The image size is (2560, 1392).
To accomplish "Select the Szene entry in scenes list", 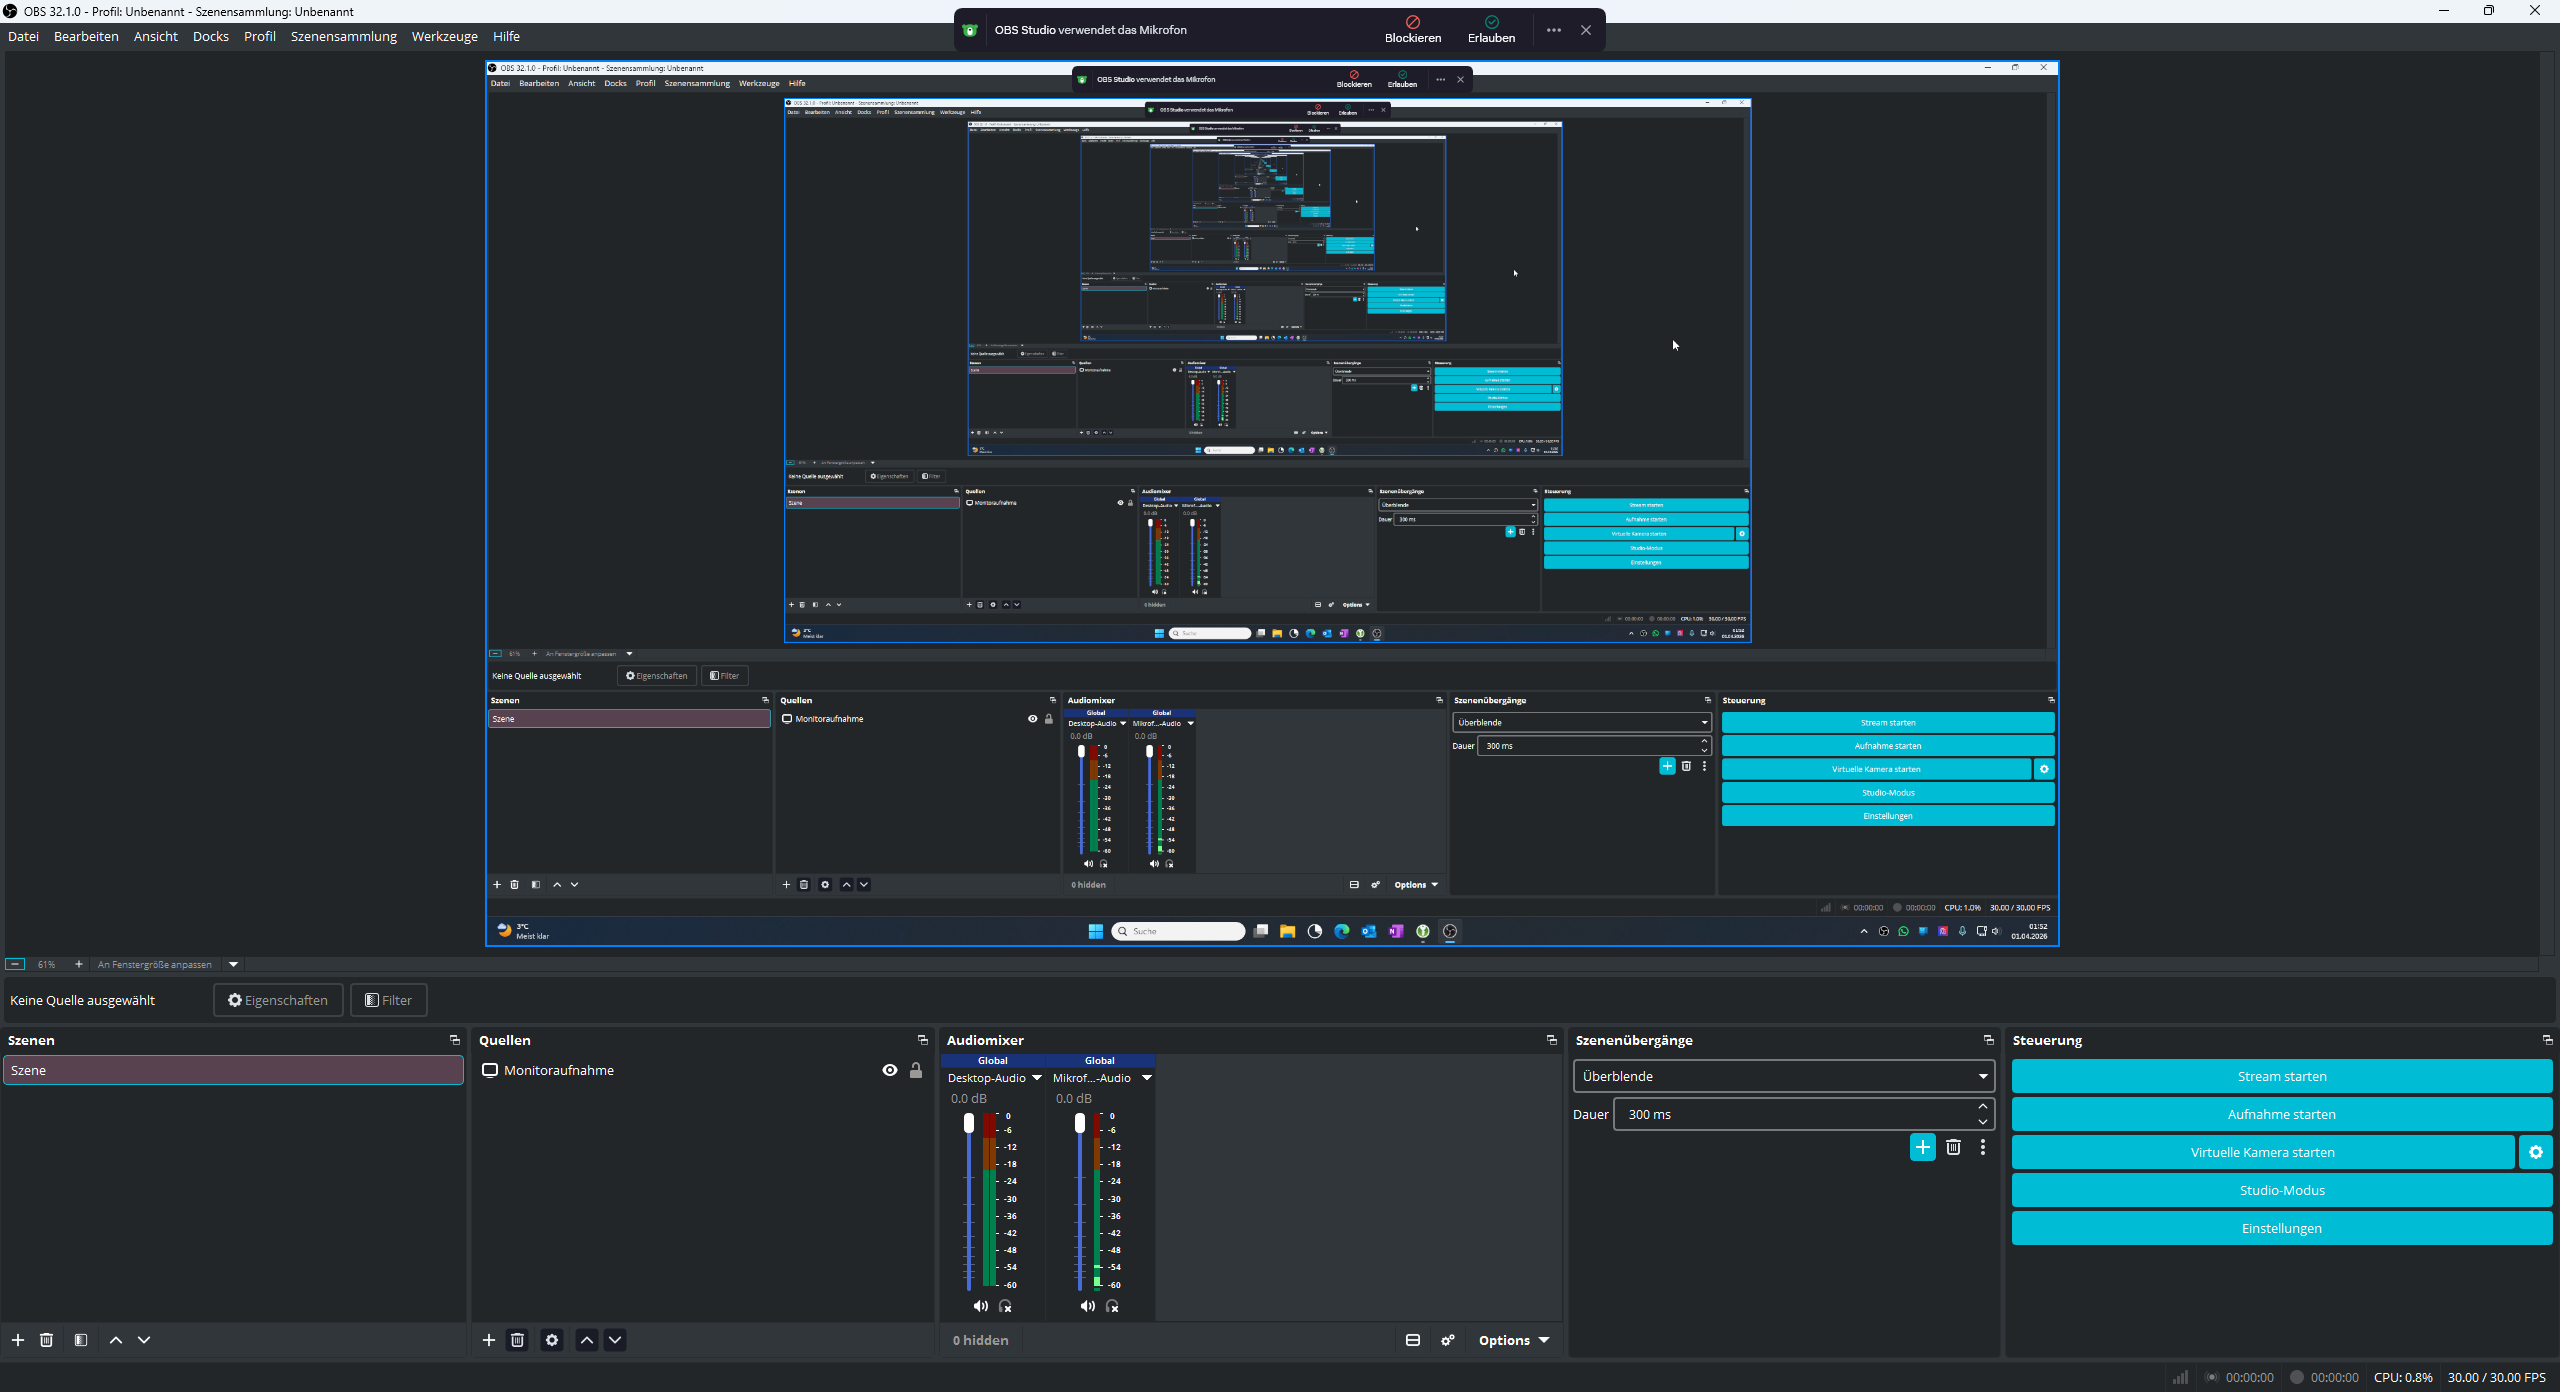I will click(233, 1070).
